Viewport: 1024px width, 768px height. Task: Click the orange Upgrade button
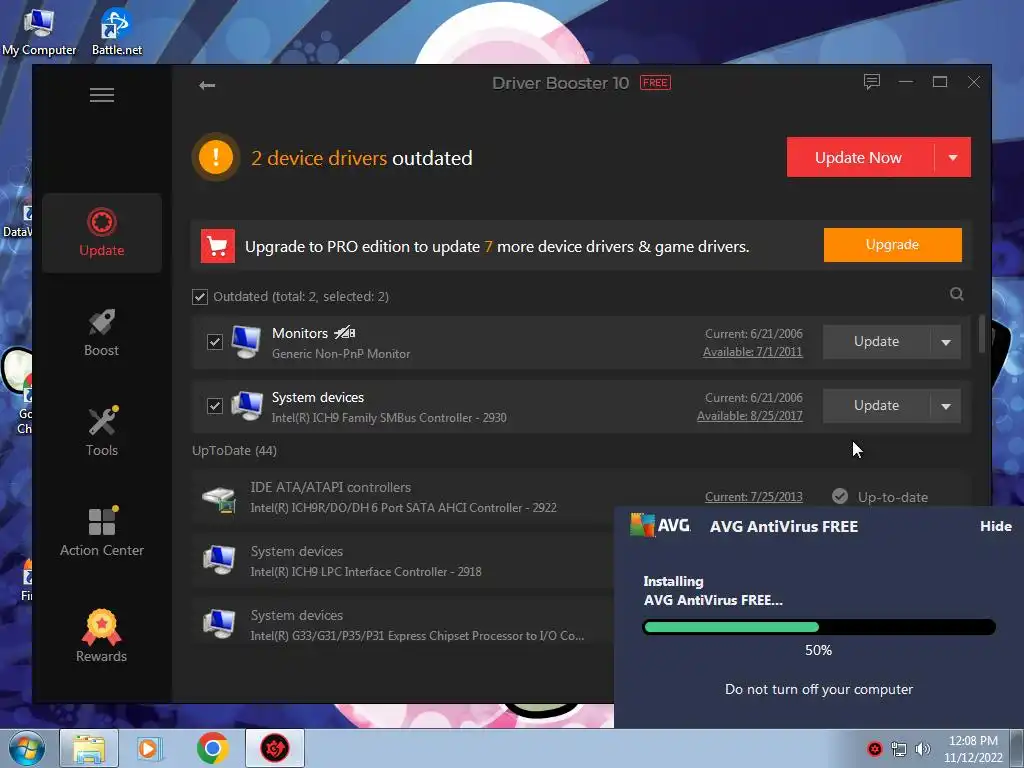click(892, 245)
